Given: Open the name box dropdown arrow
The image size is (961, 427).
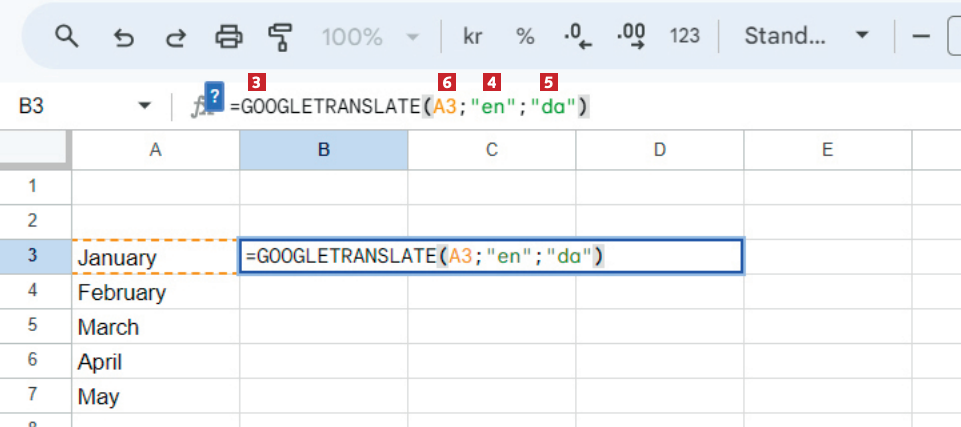Looking at the screenshot, I should coord(145,105).
